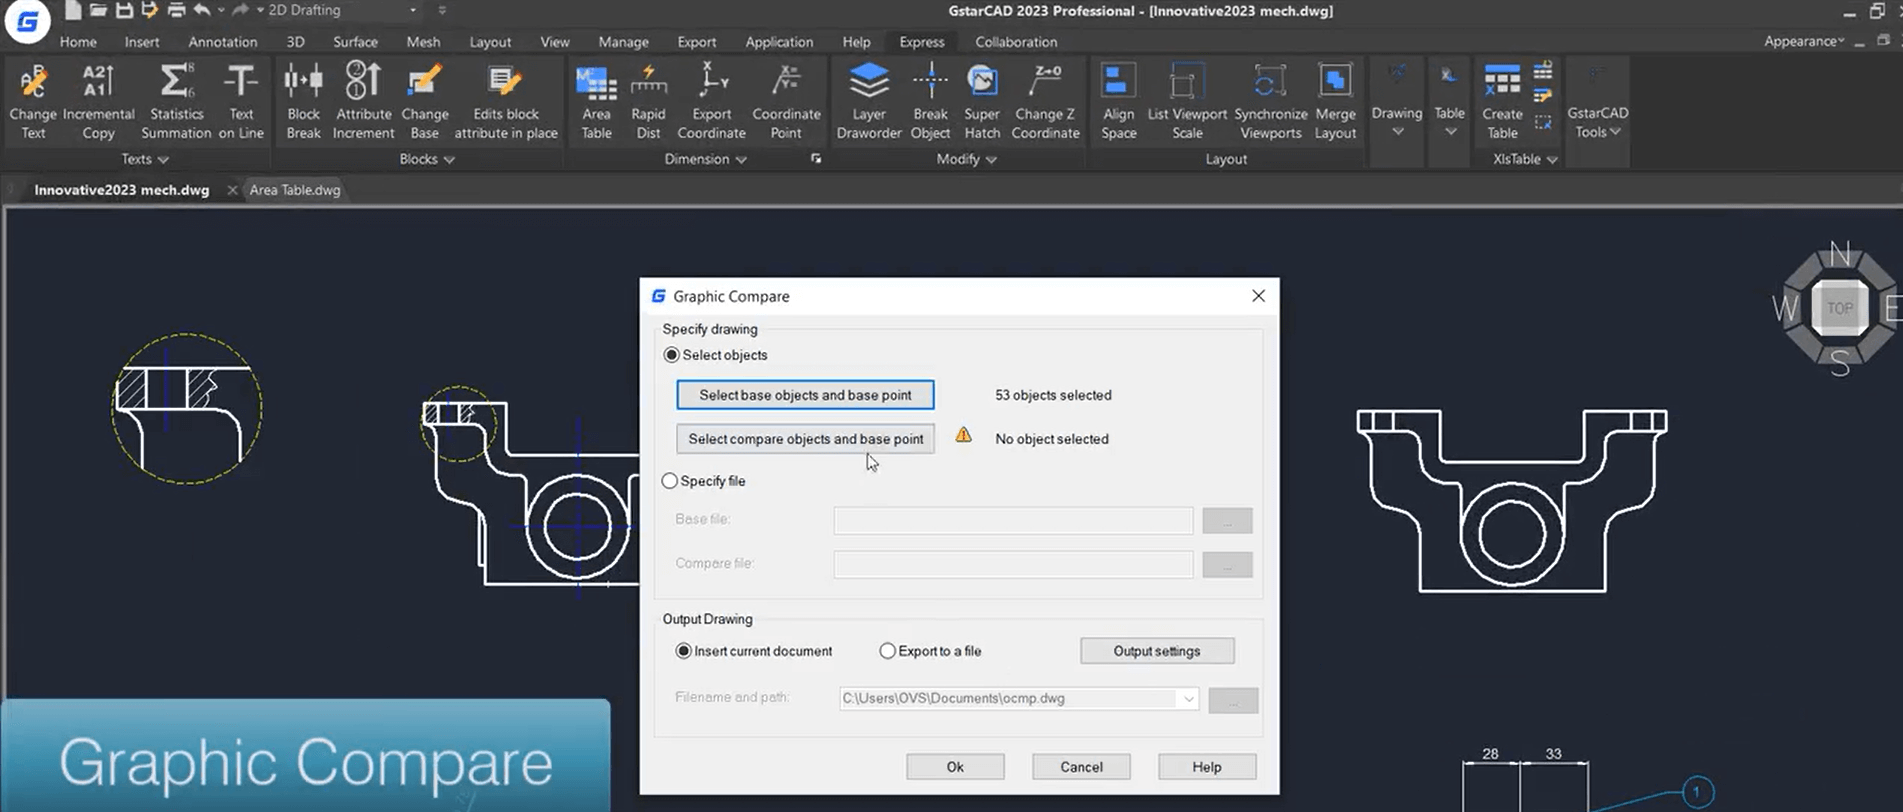1903x812 pixels.
Task: Click the Open folder icon in quick access toolbar
Action: tap(98, 11)
